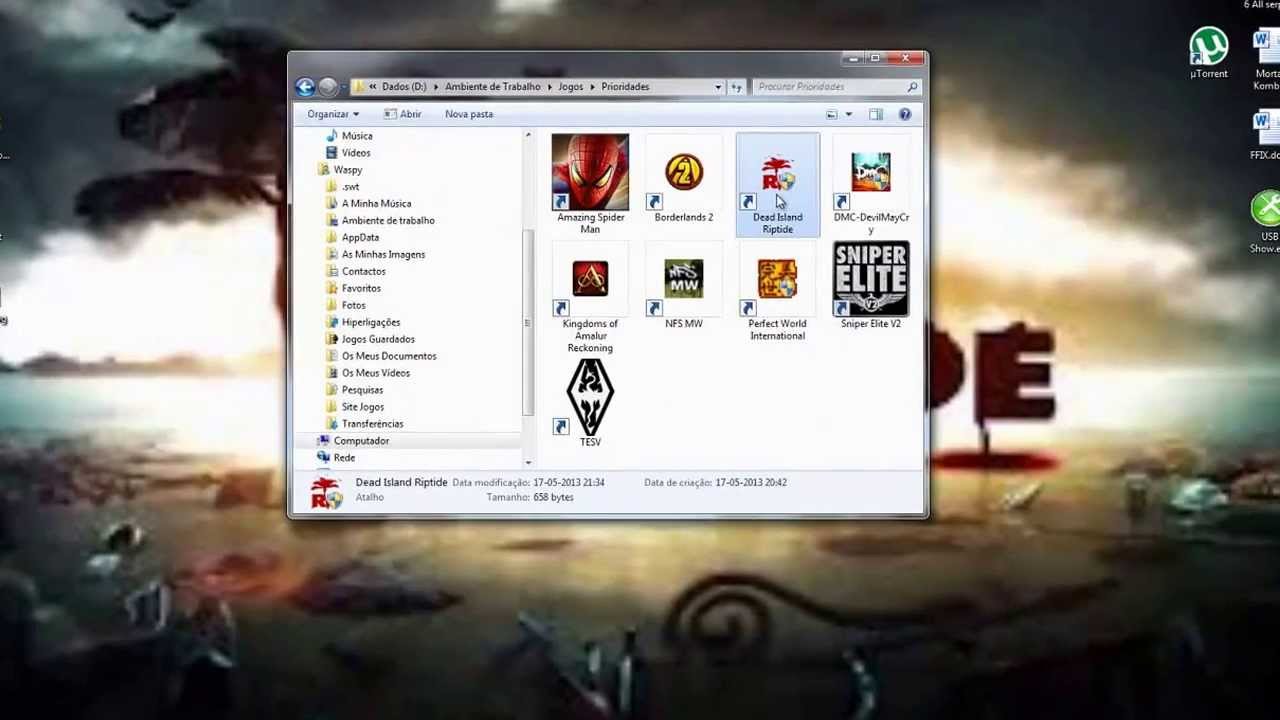Select the .swt folder in tree
Viewport: 1280px width, 720px height.
pyautogui.click(x=350, y=187)
